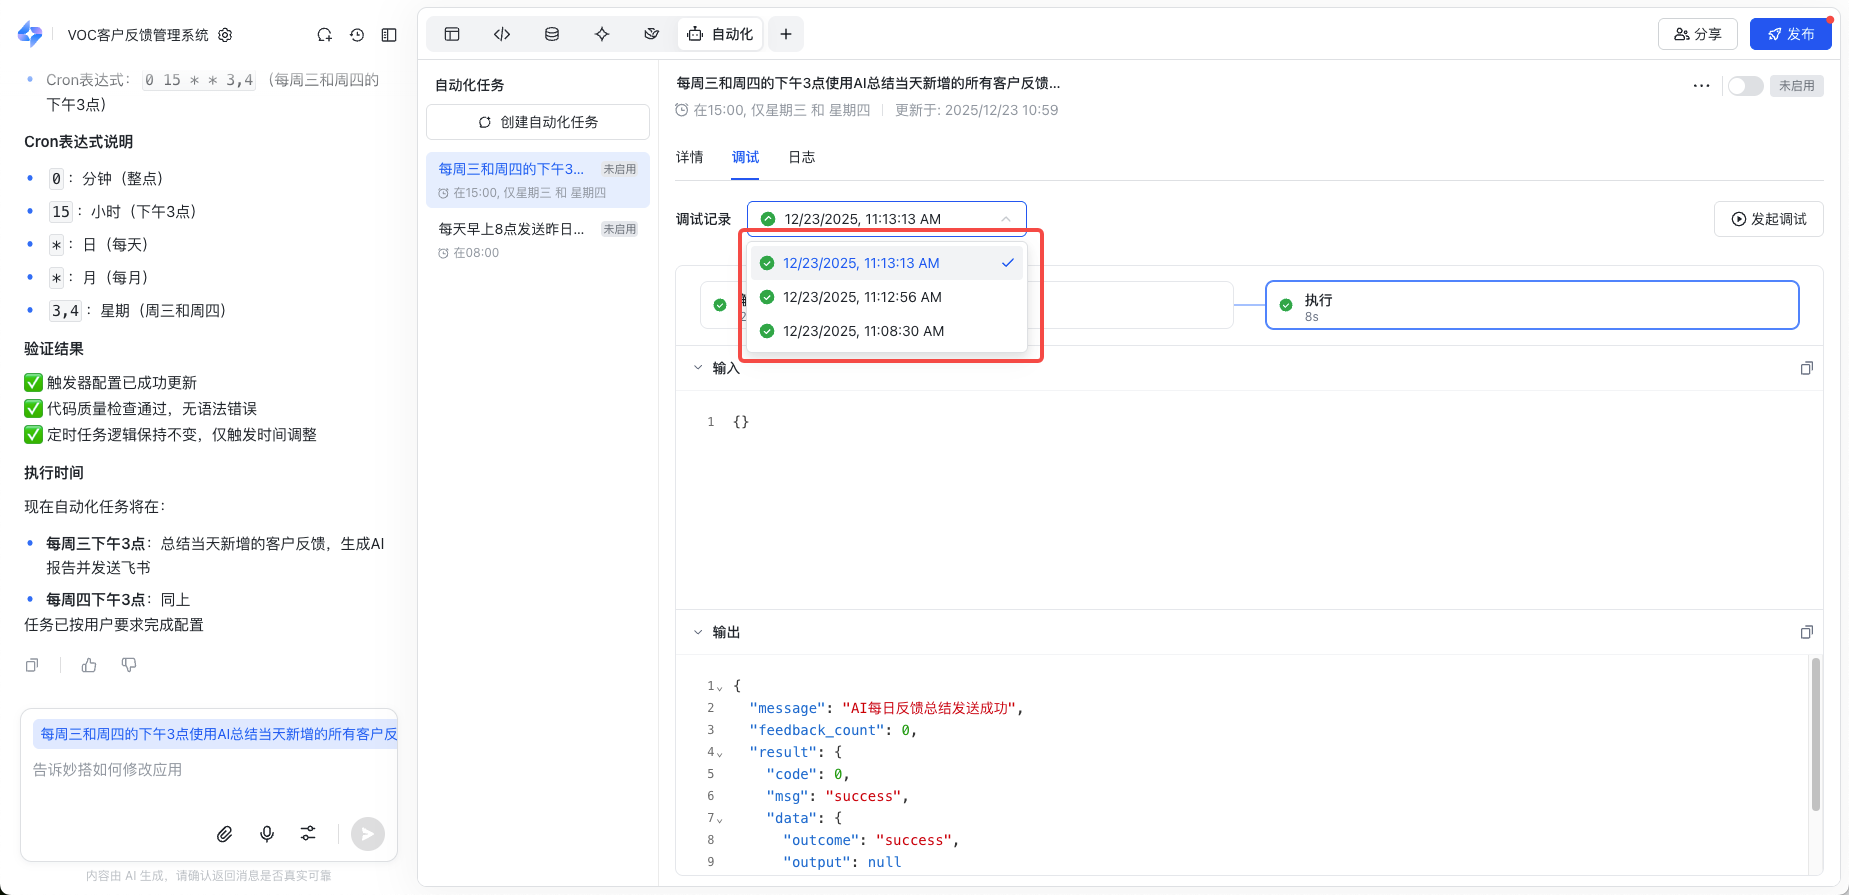Click the 创建自动化任务 button
This screenshot has height=895, width=1849.
click(538, 122)
